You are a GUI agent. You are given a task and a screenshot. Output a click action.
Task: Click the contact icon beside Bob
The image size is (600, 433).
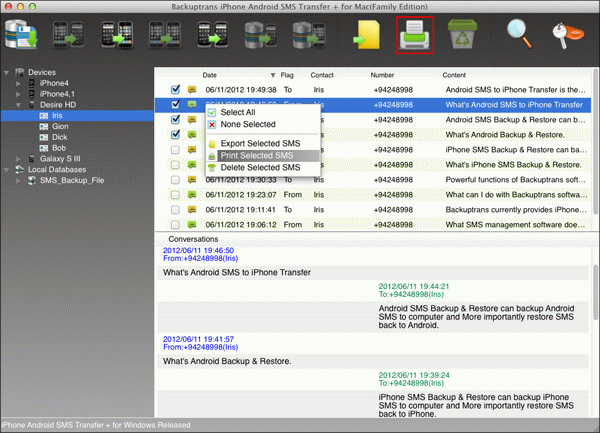(44, 148)
